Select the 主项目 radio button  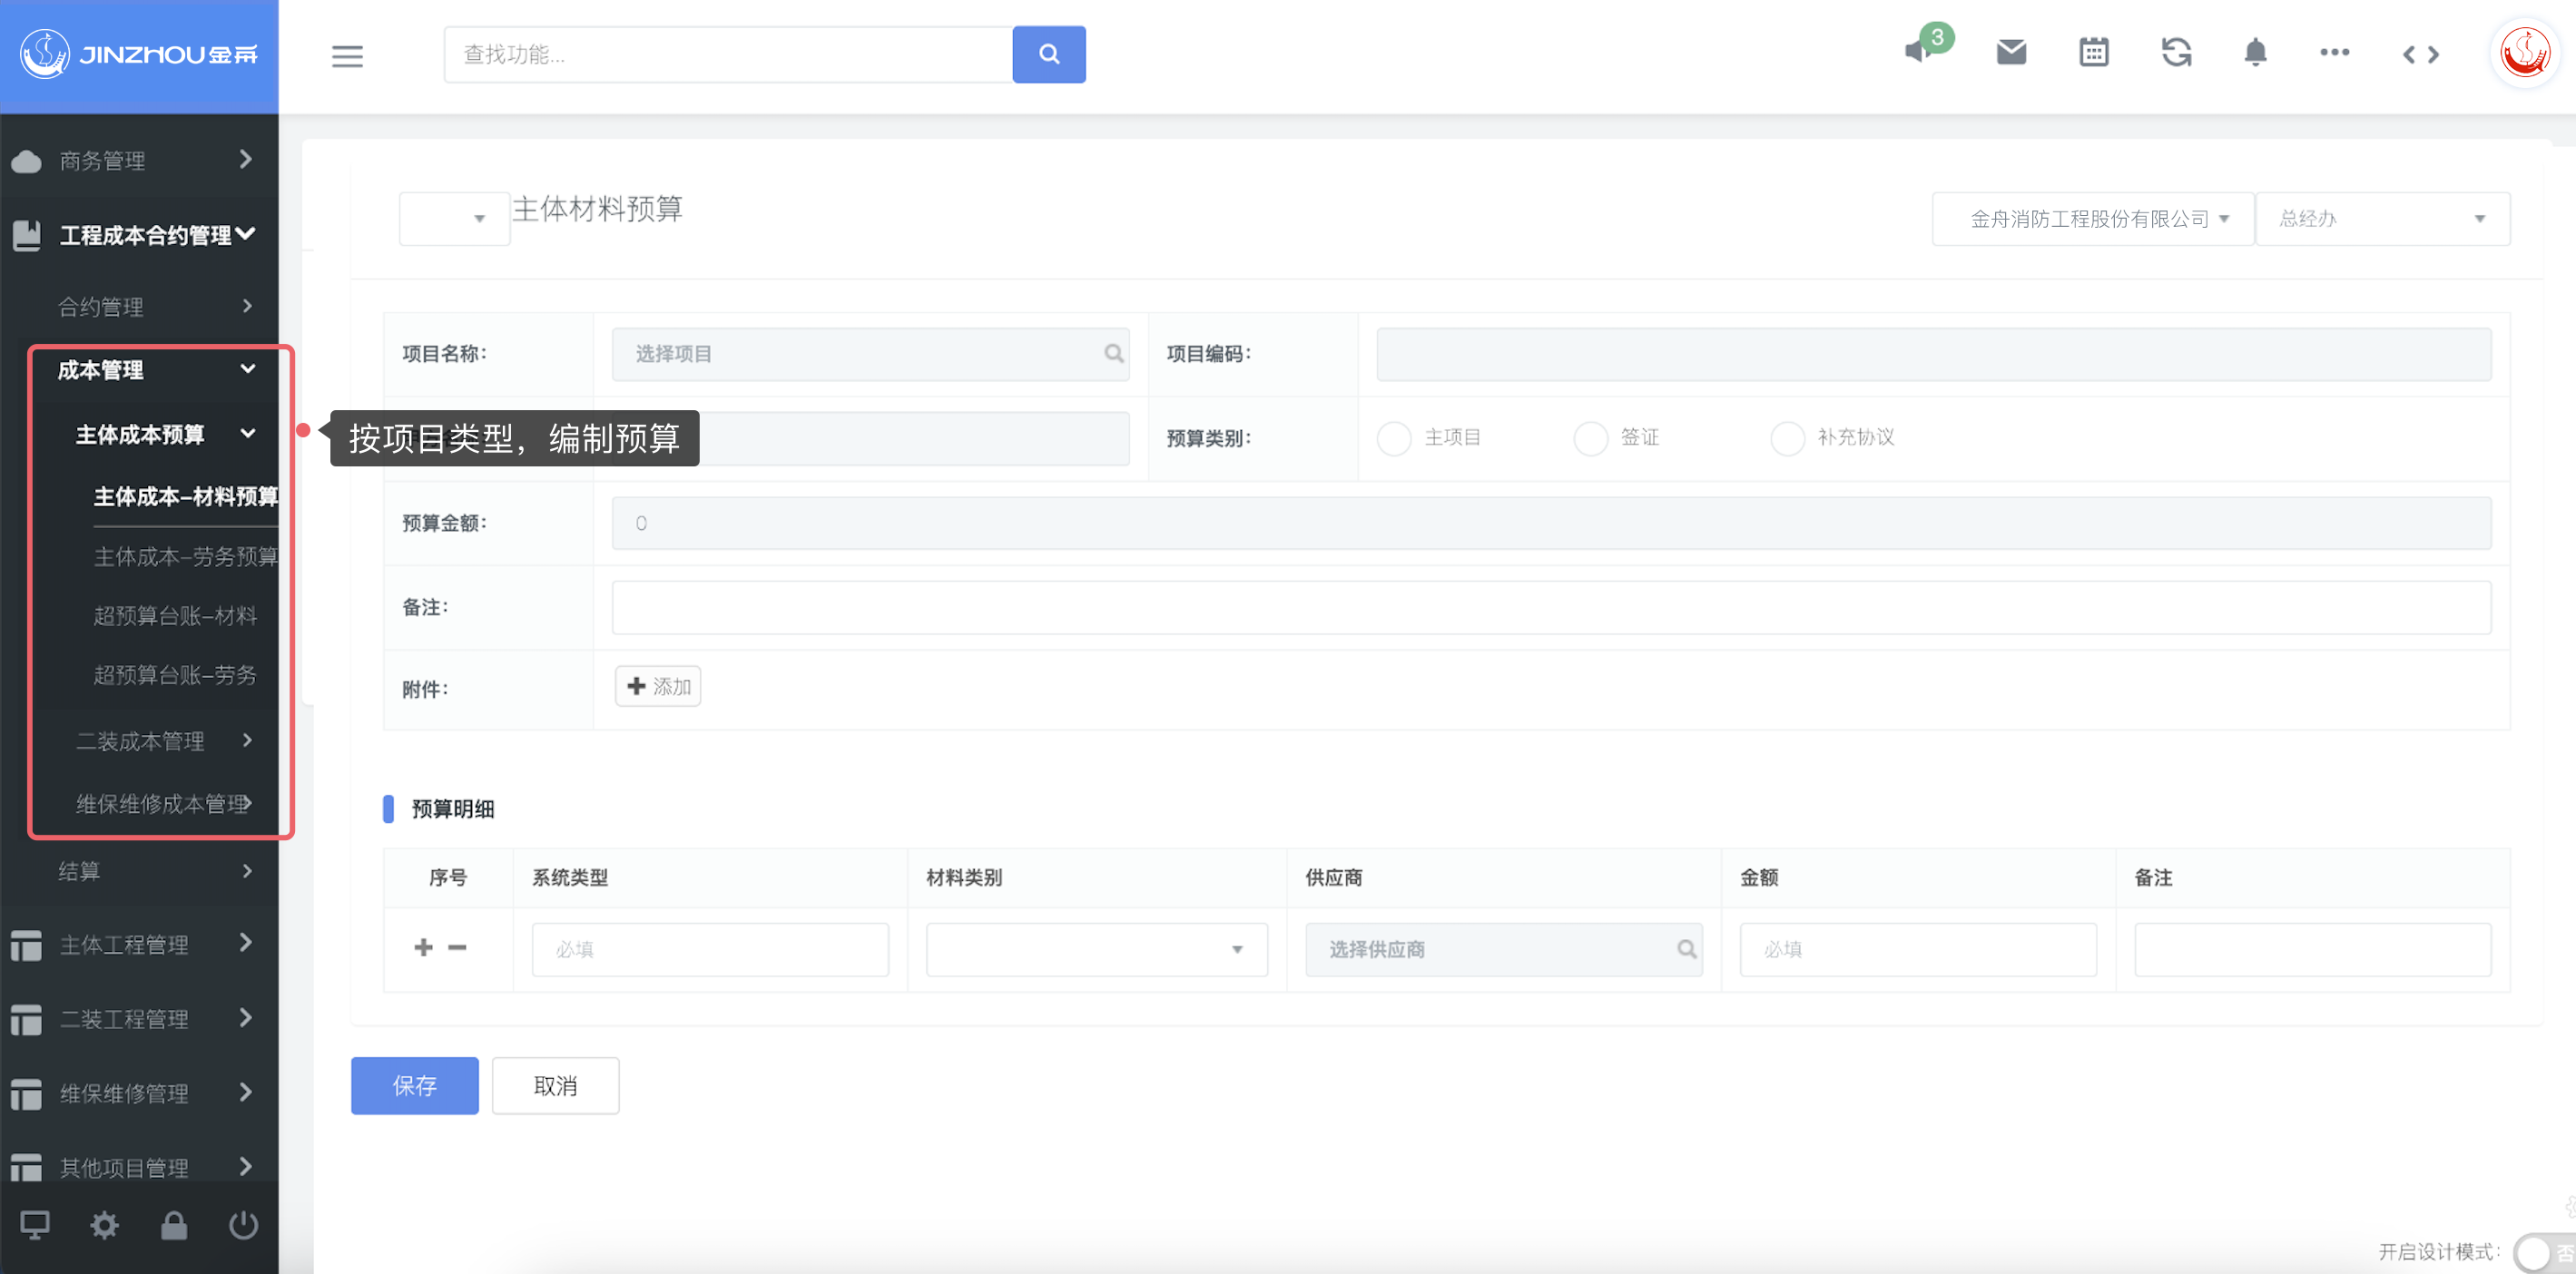[1393, 438]
